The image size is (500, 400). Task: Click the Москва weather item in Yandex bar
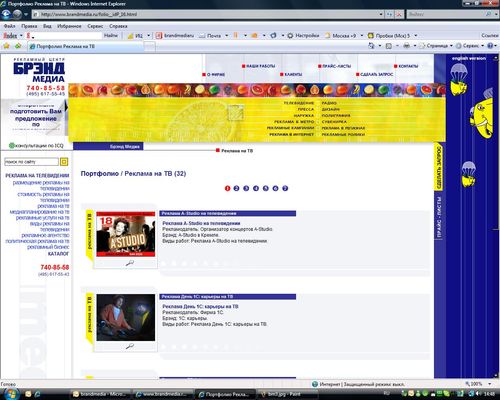pyautogui.click(x=341, y=36)
